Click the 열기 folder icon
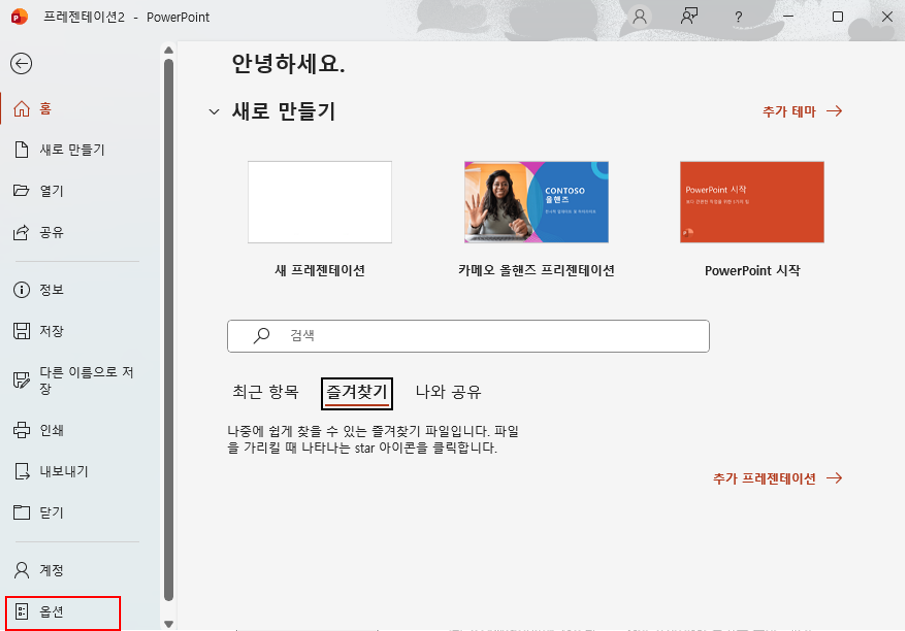This screenshot has height=631, width=905. (21, 191)
